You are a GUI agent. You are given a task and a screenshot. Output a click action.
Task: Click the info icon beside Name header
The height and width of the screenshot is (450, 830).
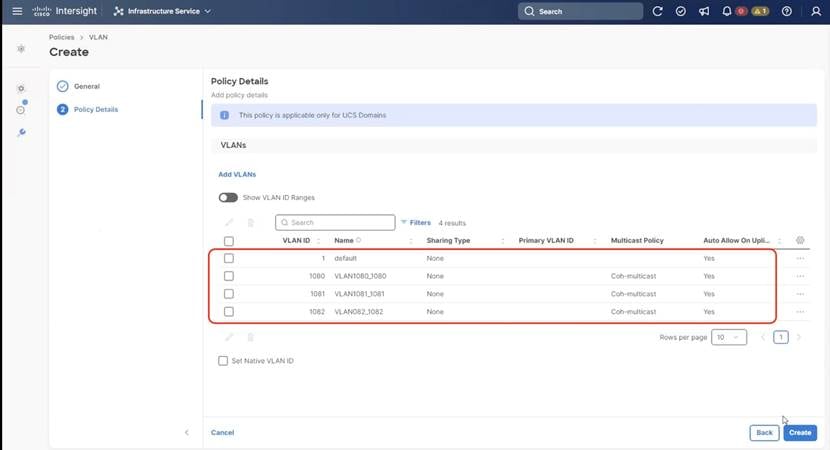click(x=358, y=240)
